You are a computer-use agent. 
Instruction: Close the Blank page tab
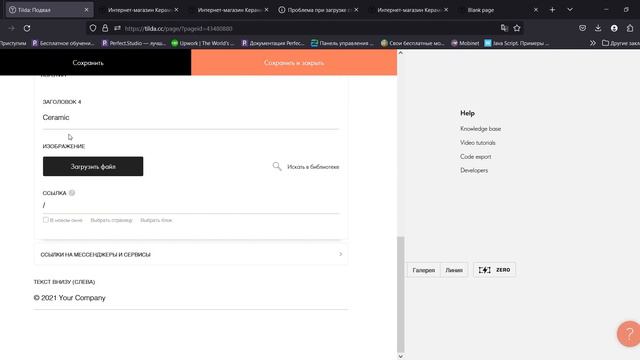(536, 10)
